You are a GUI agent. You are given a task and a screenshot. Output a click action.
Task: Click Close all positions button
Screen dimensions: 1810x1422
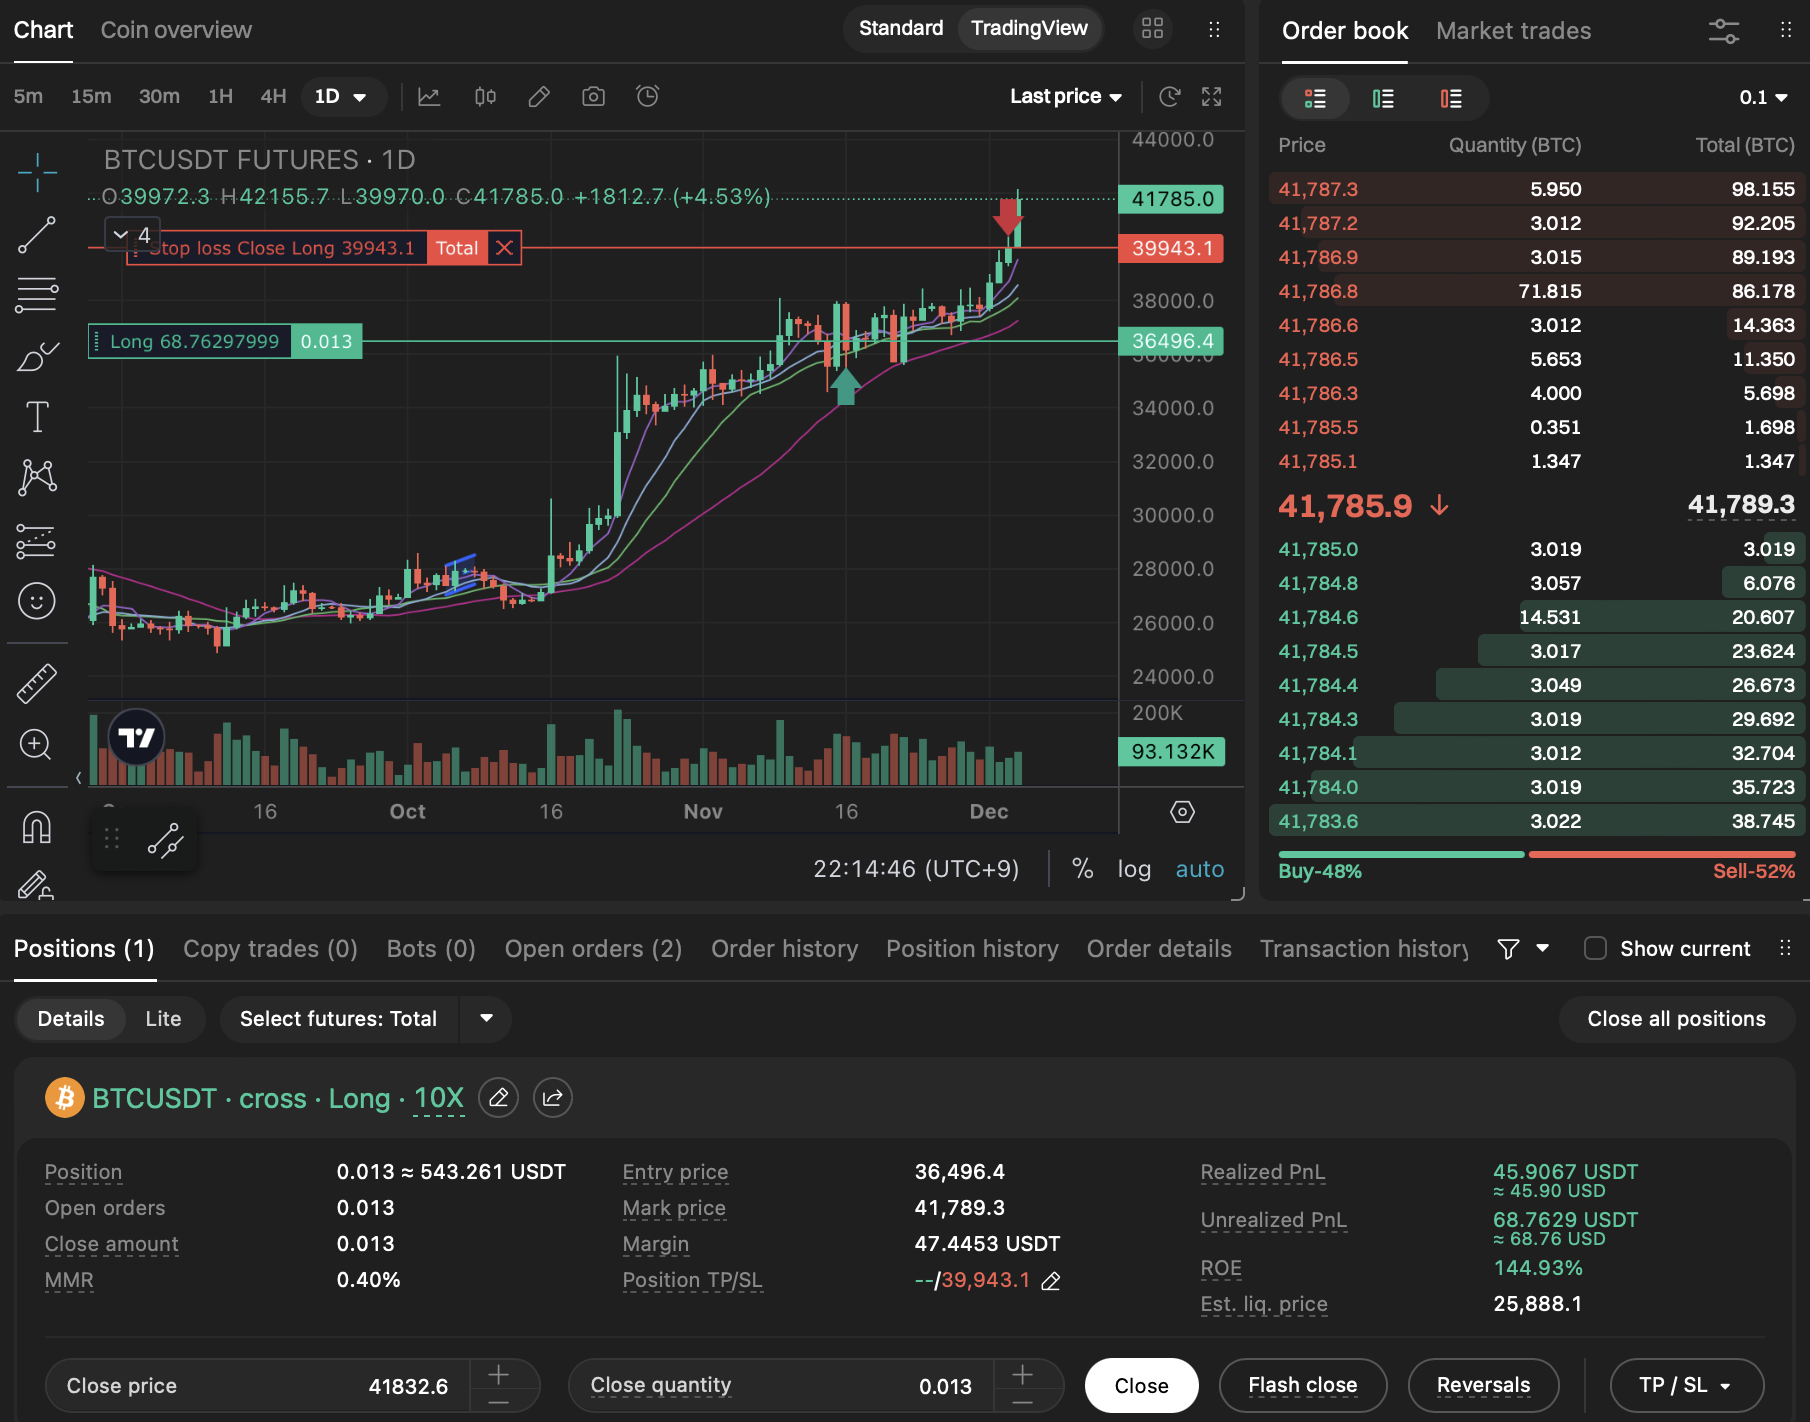click(1676, 1019)
